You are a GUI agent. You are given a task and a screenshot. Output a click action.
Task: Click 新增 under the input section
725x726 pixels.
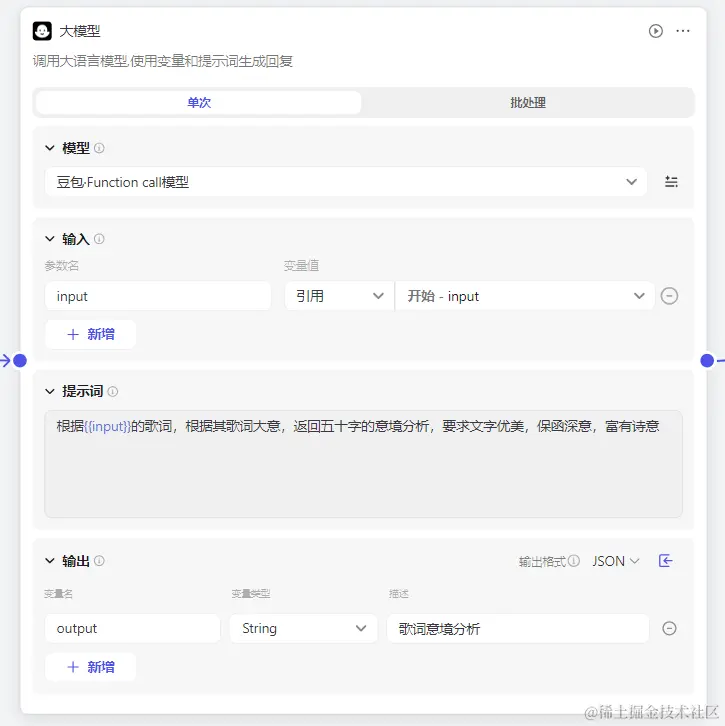pos(91,334)
